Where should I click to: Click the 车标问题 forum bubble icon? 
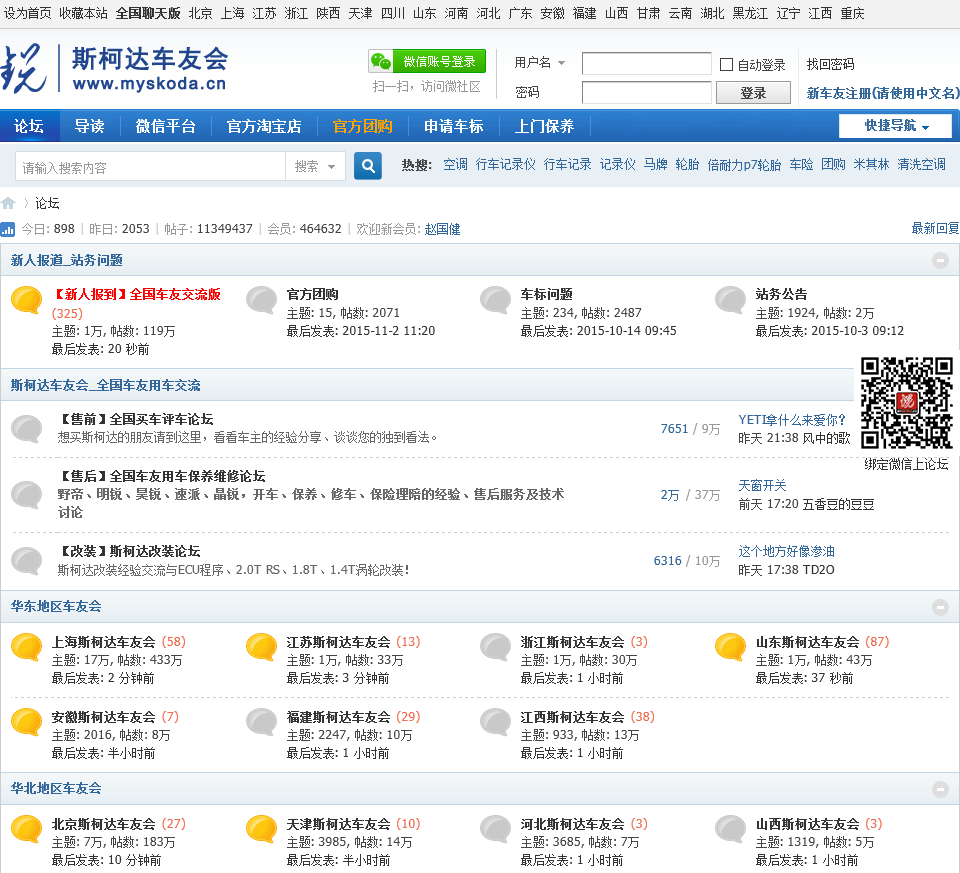point(495,300)
